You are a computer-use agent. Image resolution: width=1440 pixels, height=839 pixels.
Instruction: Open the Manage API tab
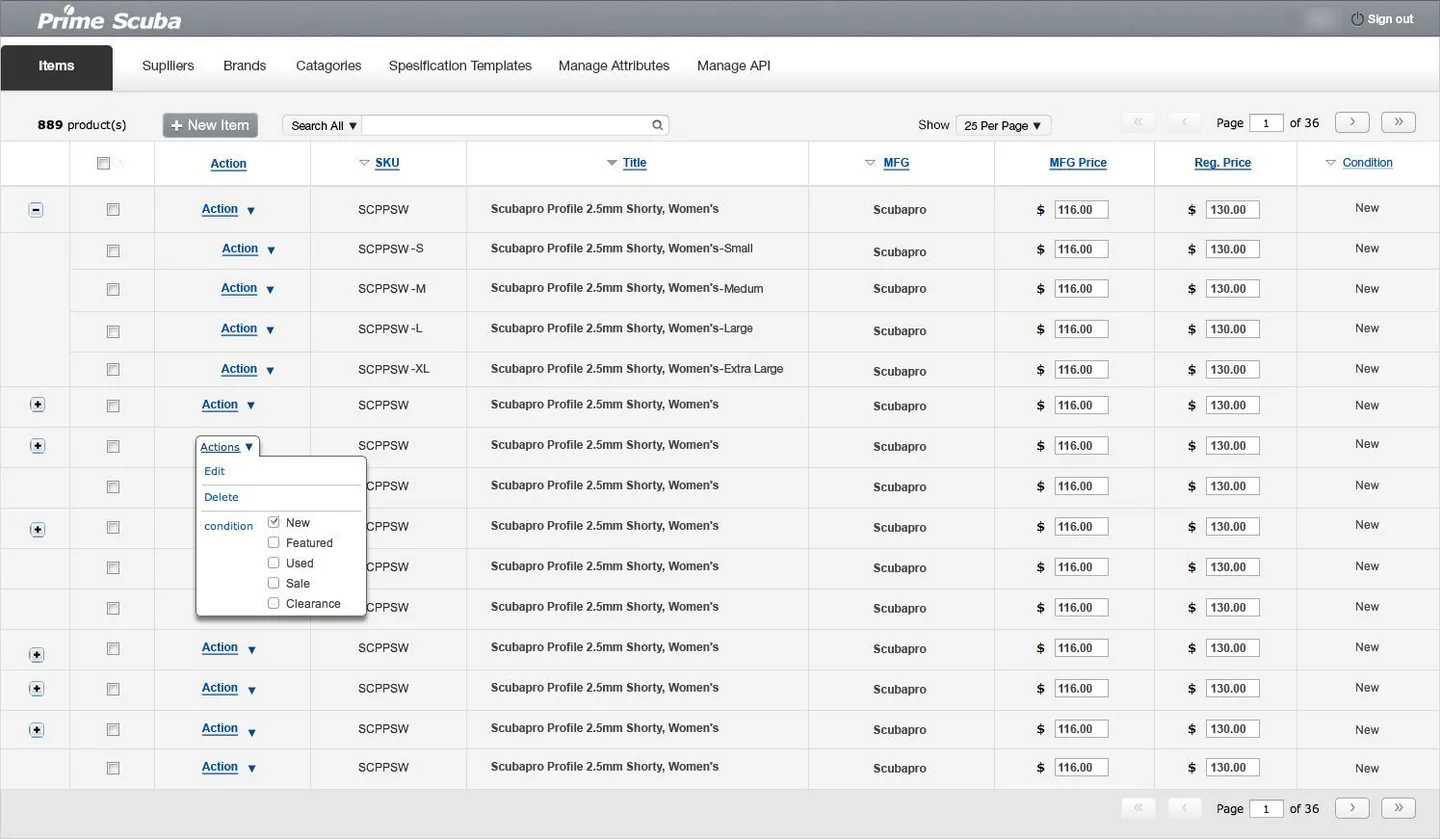(x=734, y=66)
